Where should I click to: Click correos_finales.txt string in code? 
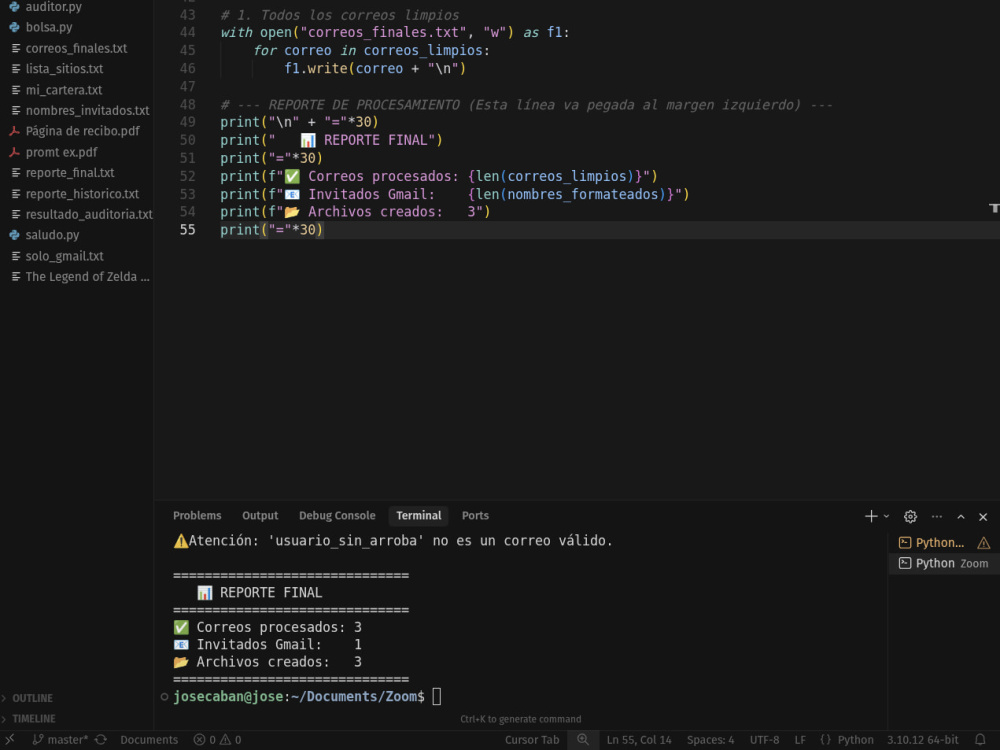pyautogui.click(x=383, y=33)
